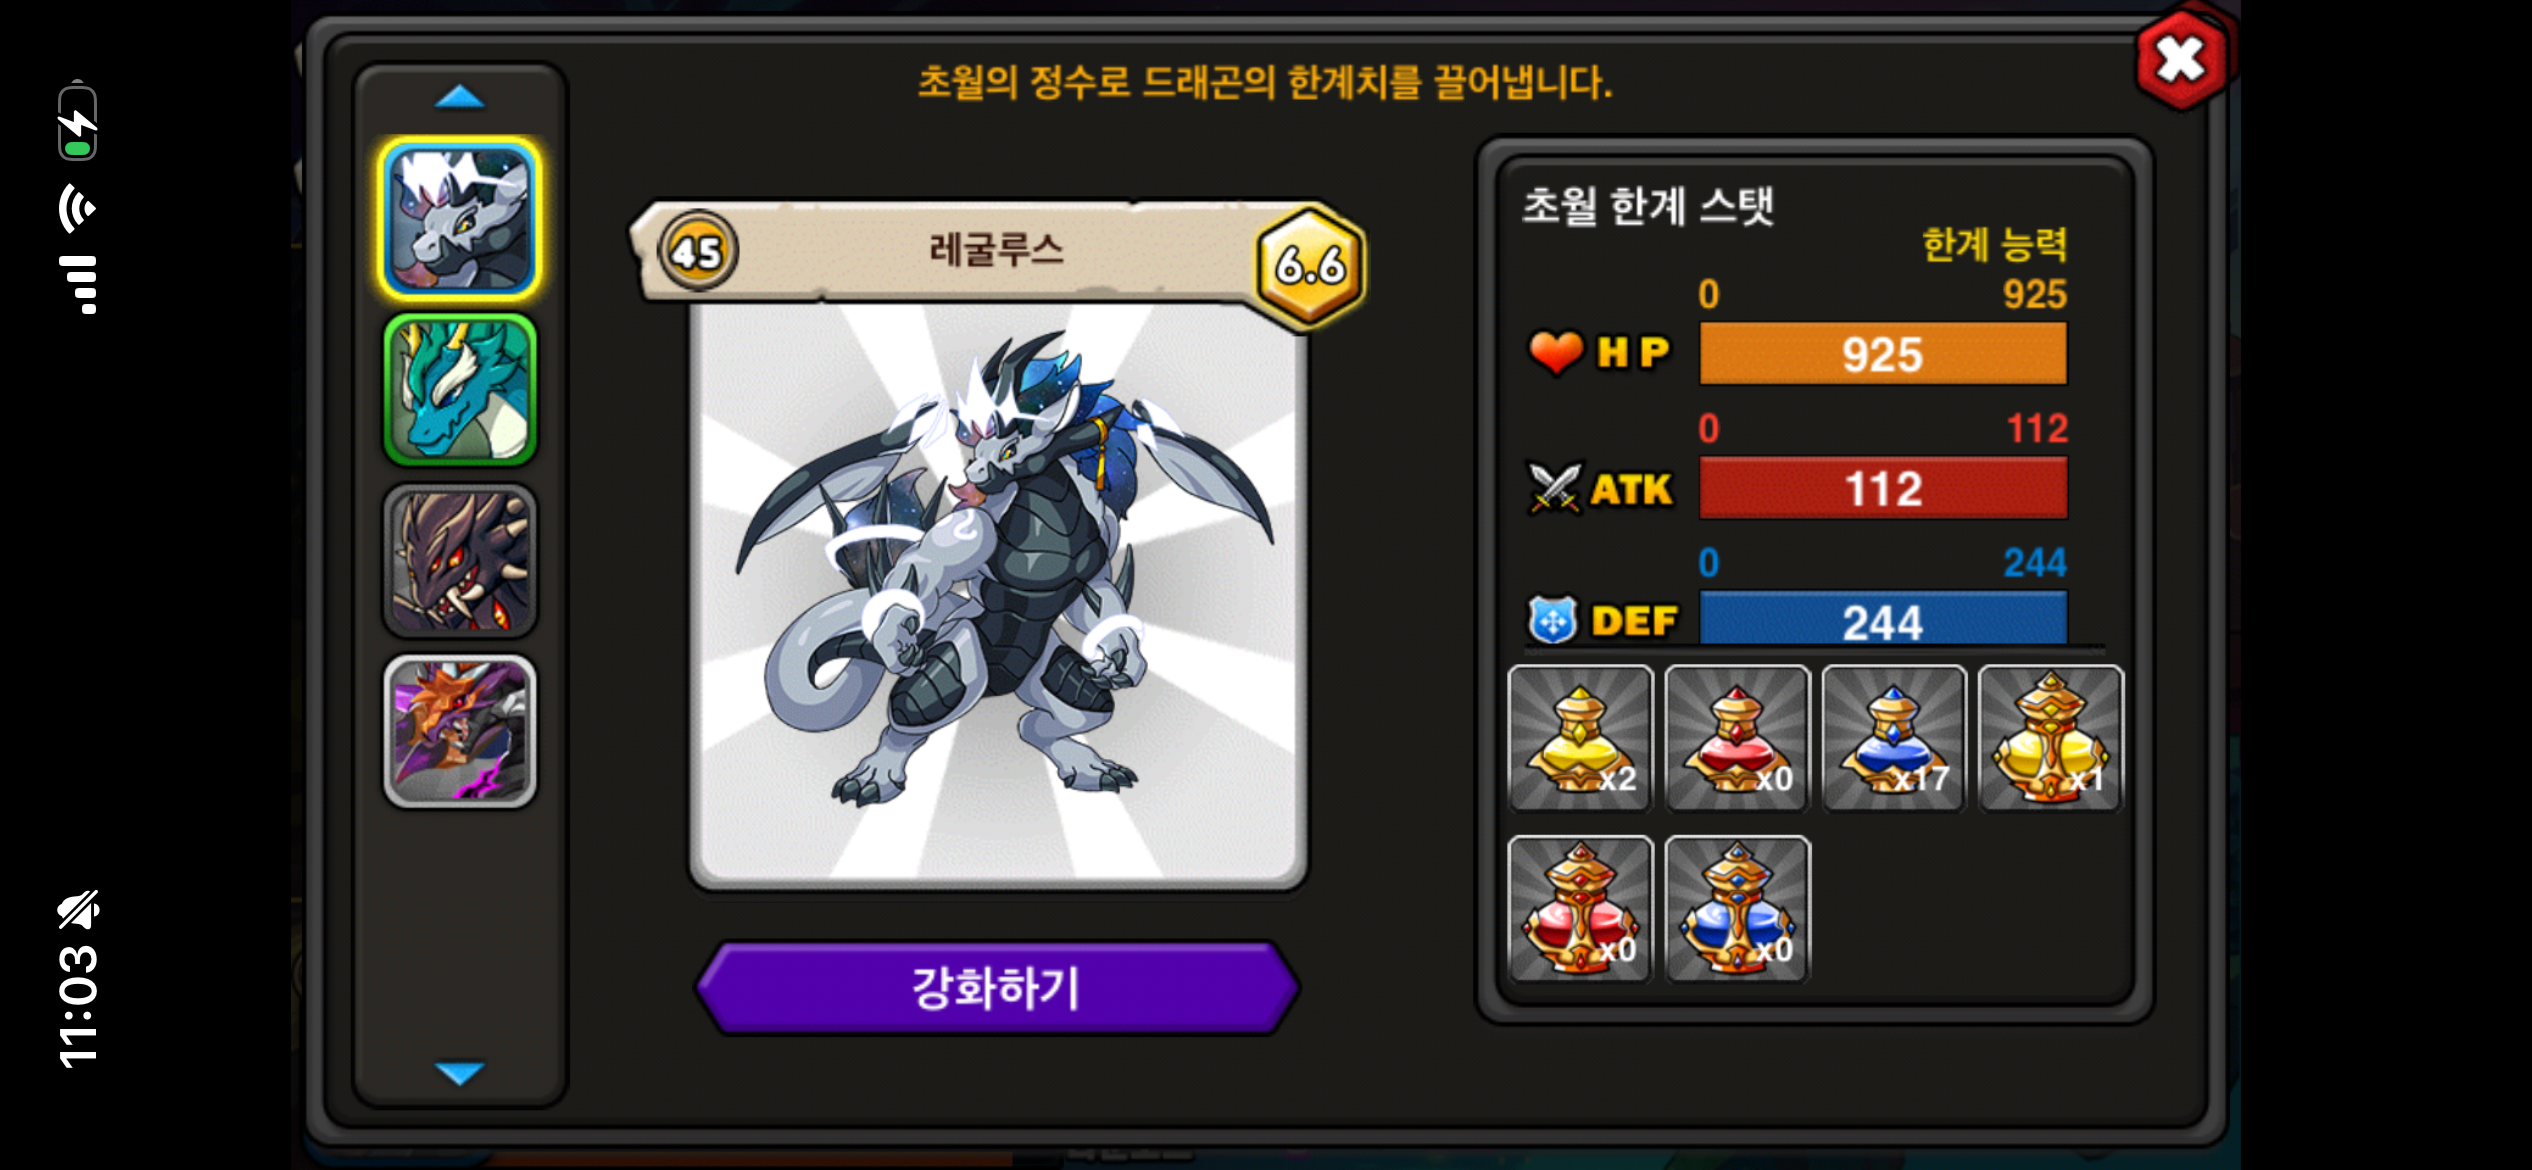
Task: Select the yellow essence potion x2
Action: [x=1580, y=738]
